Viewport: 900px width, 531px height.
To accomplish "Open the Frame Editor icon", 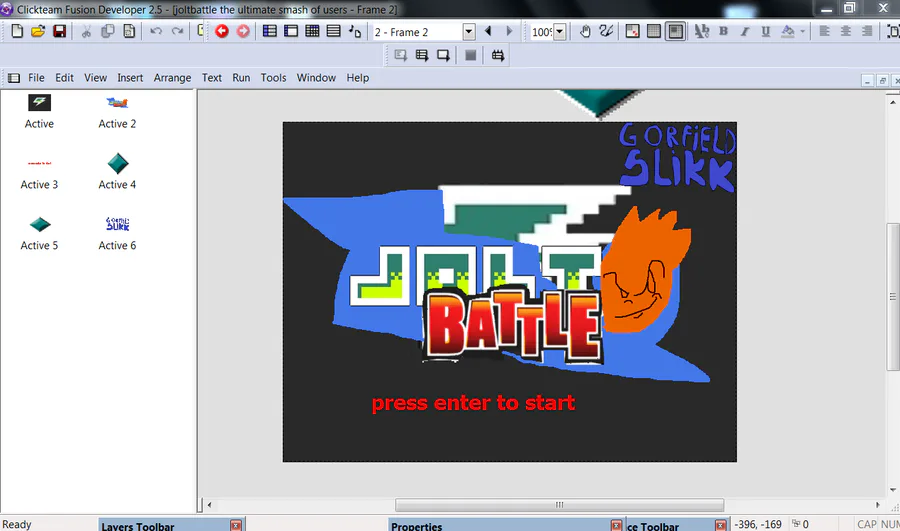I will [291, 31].
